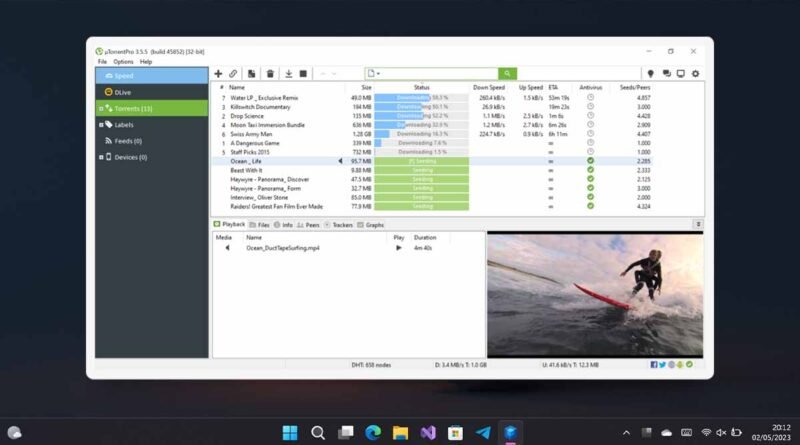Click Add Torrent from URL link icon
This screenshot has height=445, width=800.
click(x=233, y=73)
